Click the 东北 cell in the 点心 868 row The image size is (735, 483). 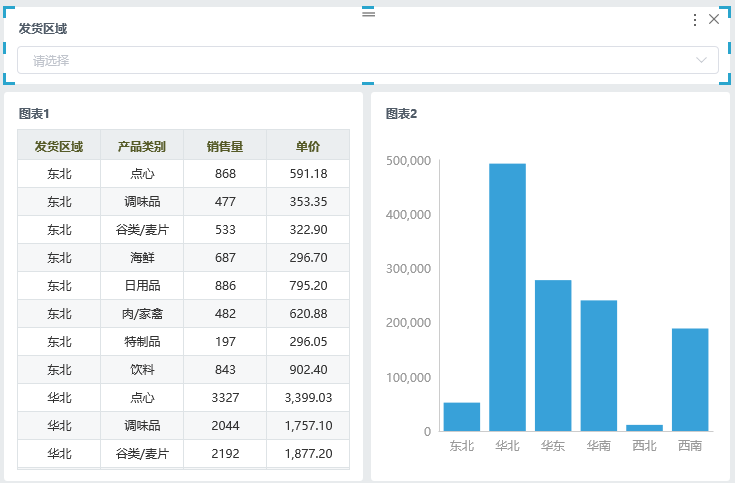(59, 174)
